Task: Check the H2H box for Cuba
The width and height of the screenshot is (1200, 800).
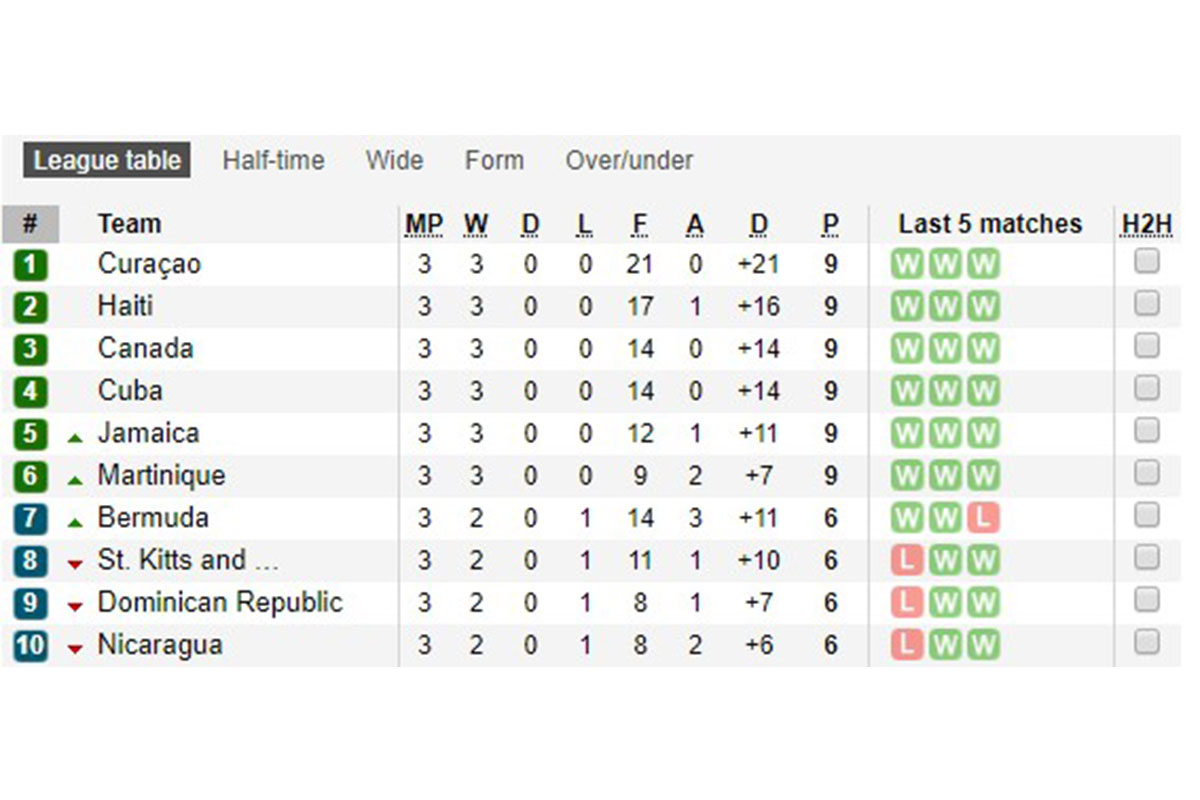Action: point(1147,388)
